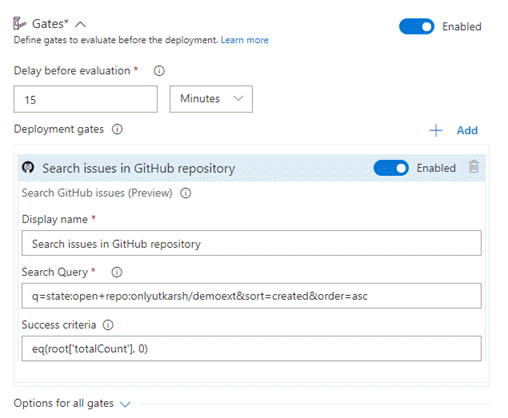Open the Learn more link
This screenshot has width=508, height=418.
point(244,40)
